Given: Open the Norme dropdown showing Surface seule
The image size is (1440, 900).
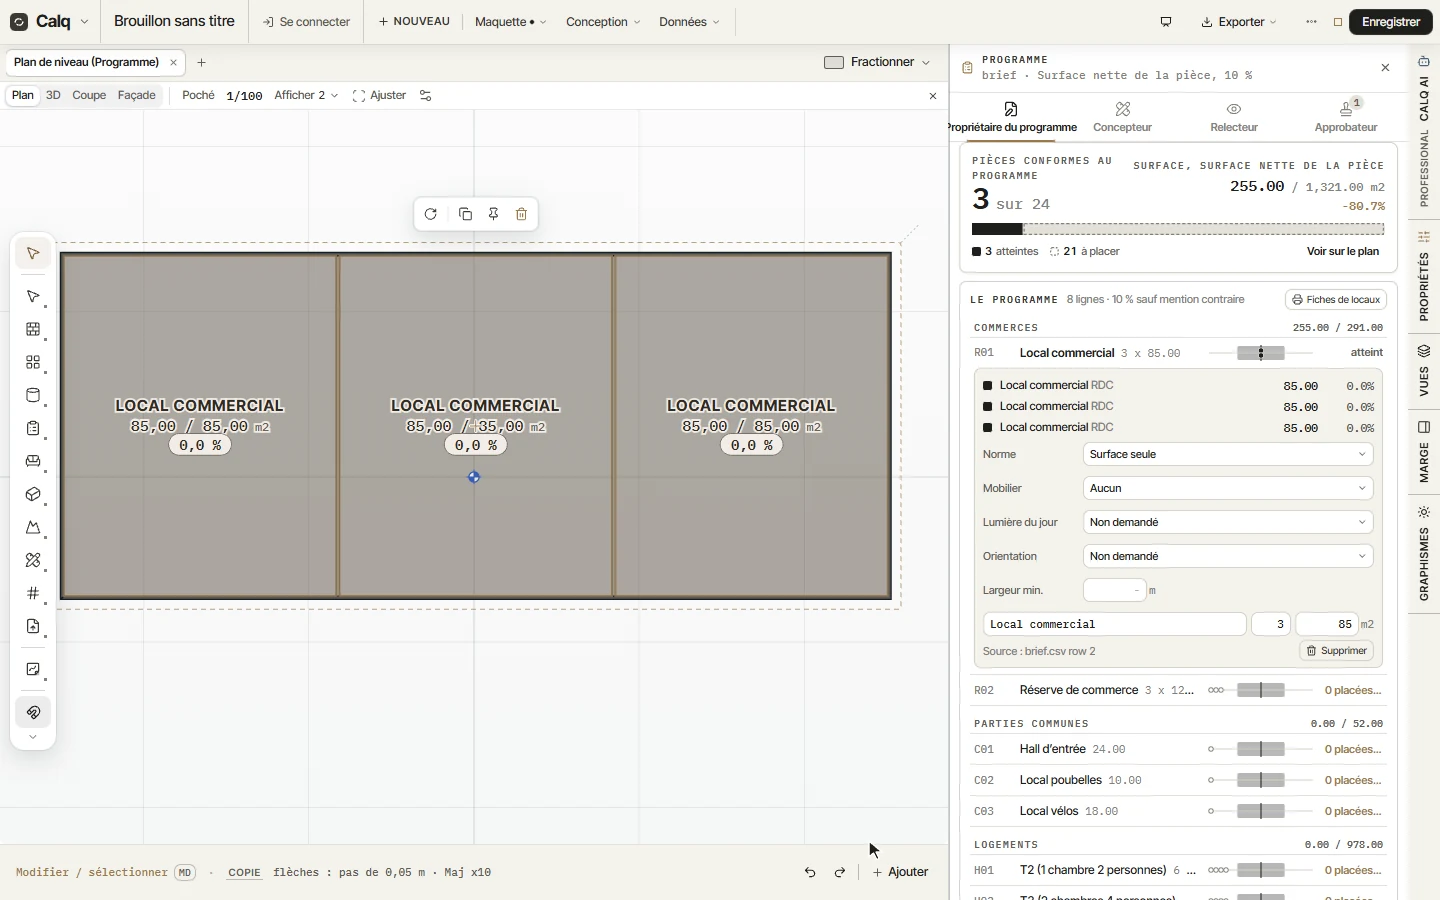Looking at the screenshot, I should pyautogui.click(x=1228, y=454).
